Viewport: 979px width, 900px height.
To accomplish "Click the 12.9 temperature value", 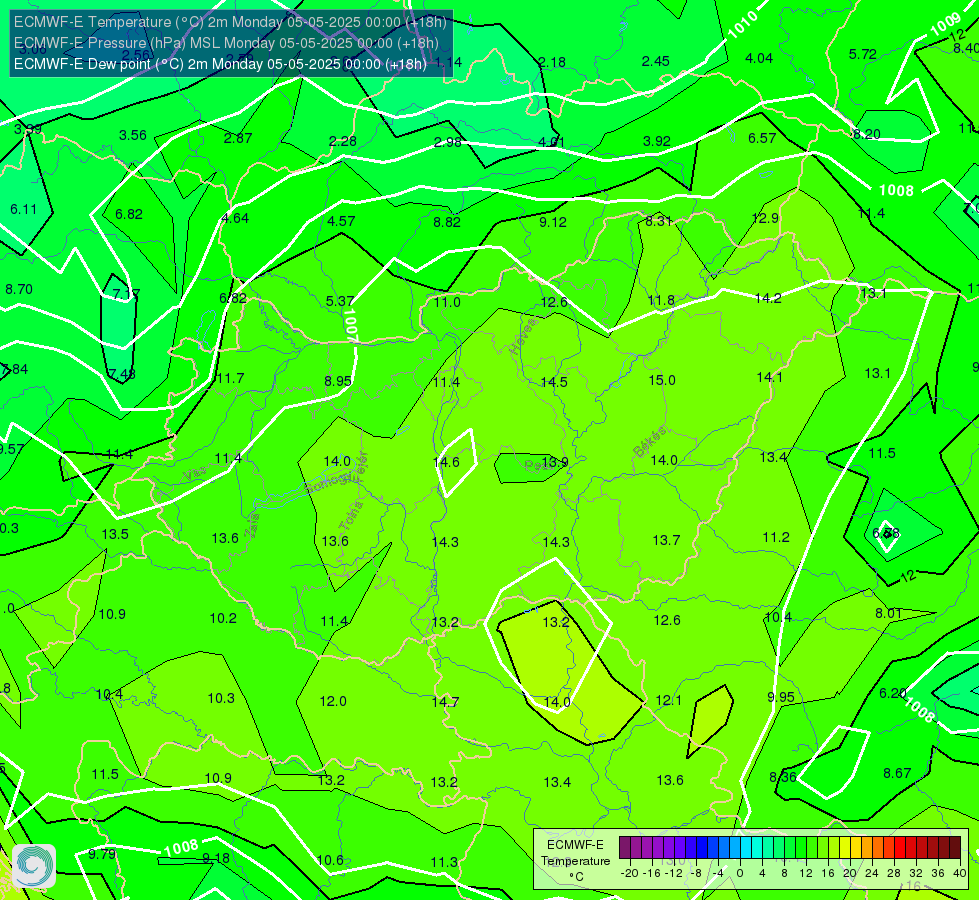I will 765,218.
